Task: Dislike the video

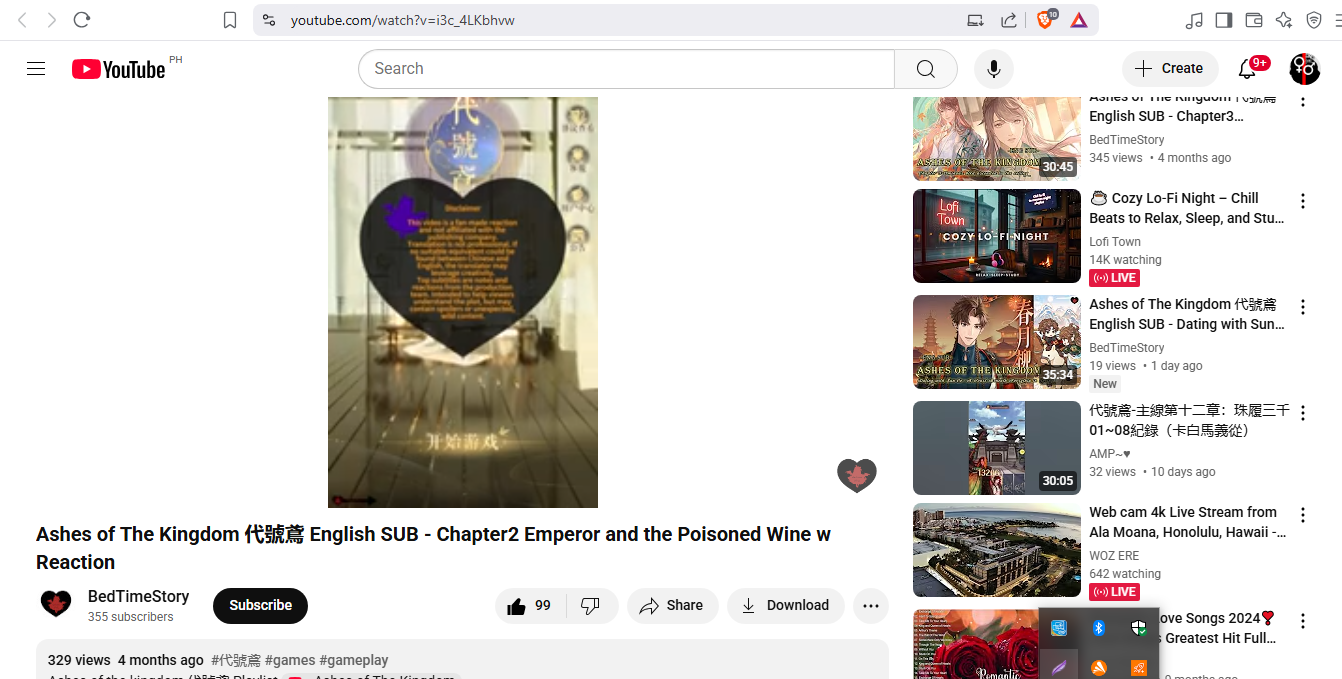Action: (x=591, y=605)
